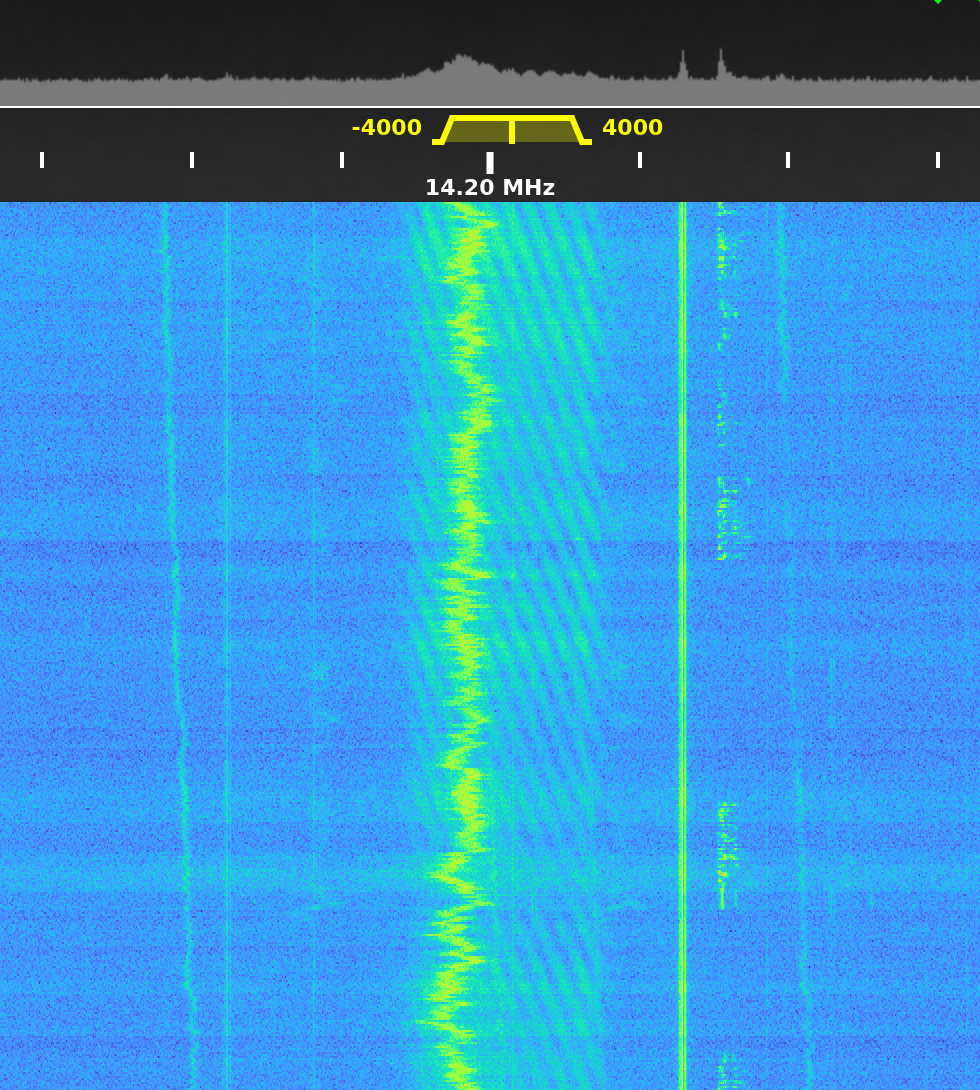Click the left sloped edge of the yellow passband
The width and height of the screenshot is (980, 1090).
pyautogui.click(x=446, y=130)
